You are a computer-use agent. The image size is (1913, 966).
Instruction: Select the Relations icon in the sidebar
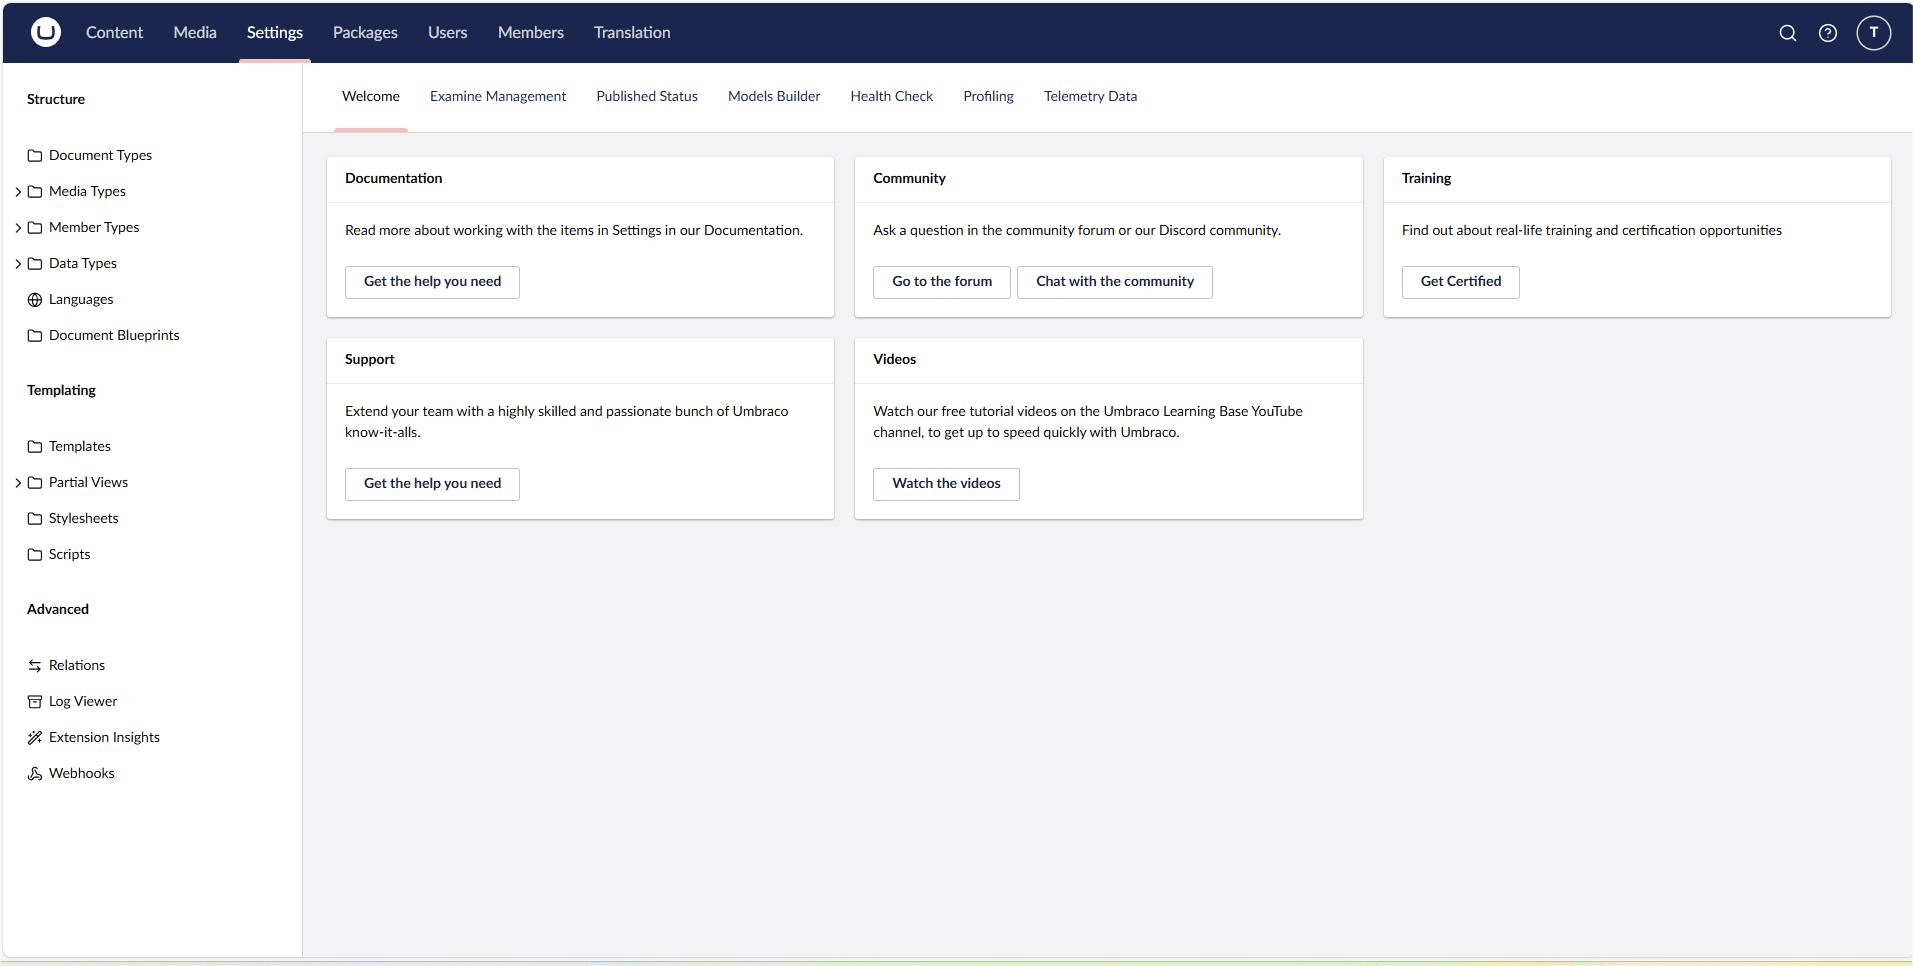click(35, 665)
